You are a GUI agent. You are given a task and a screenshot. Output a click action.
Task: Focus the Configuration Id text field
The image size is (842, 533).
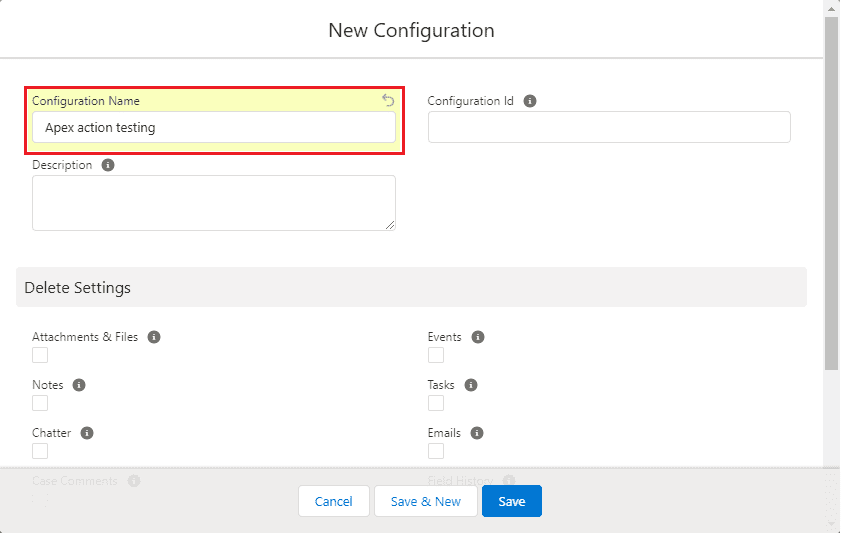click(609, 127)
